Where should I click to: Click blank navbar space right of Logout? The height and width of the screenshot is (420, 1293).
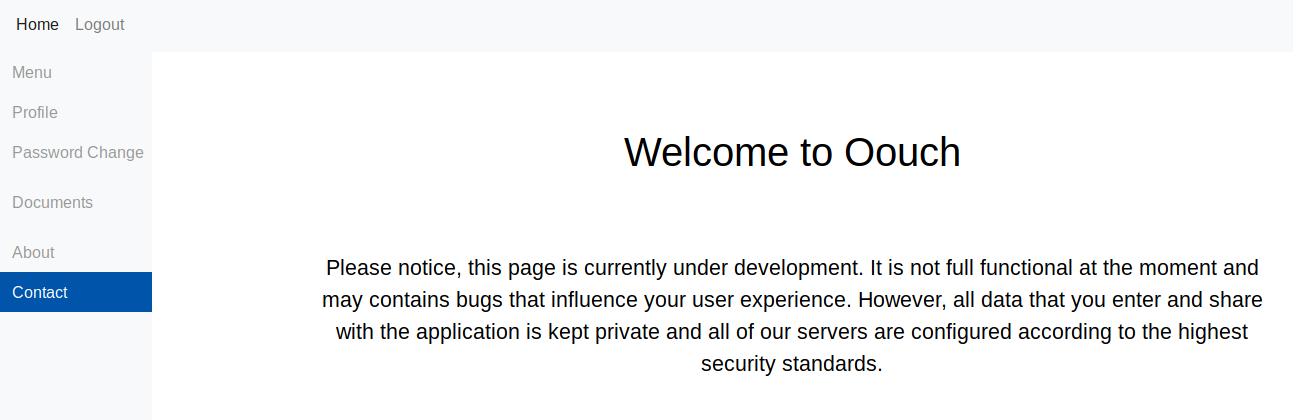700,24
